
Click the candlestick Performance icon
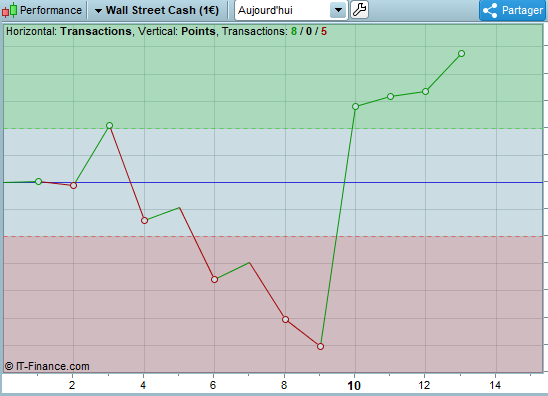click(9, 10)
